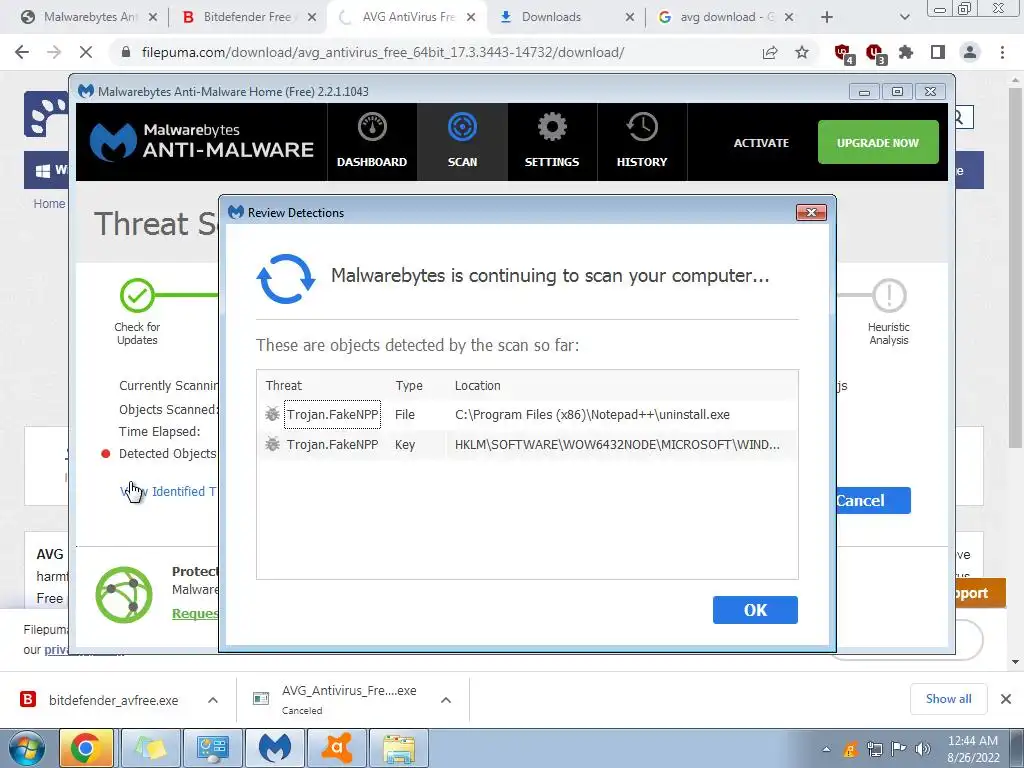The width and height of the screenshot is (1024, 768).
Task: Click the HKLM\SOFTWARE registry location cell
Action: (x=617, y=445)
